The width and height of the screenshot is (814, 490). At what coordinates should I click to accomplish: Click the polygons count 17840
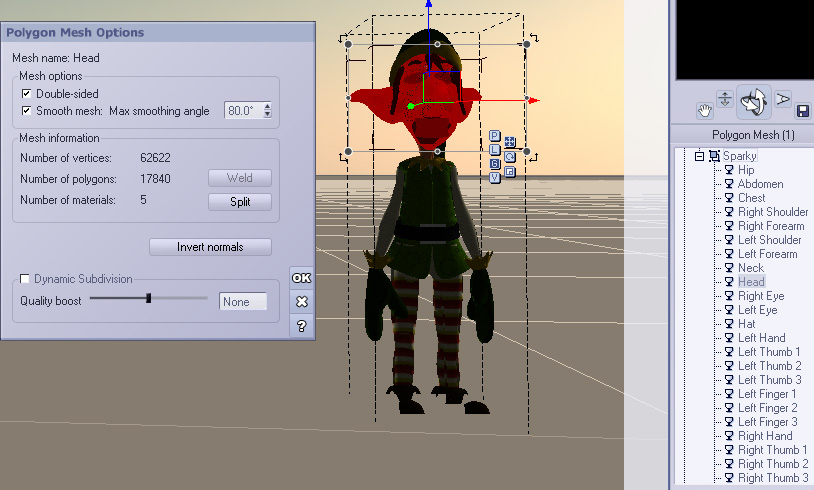pos(155,179)
